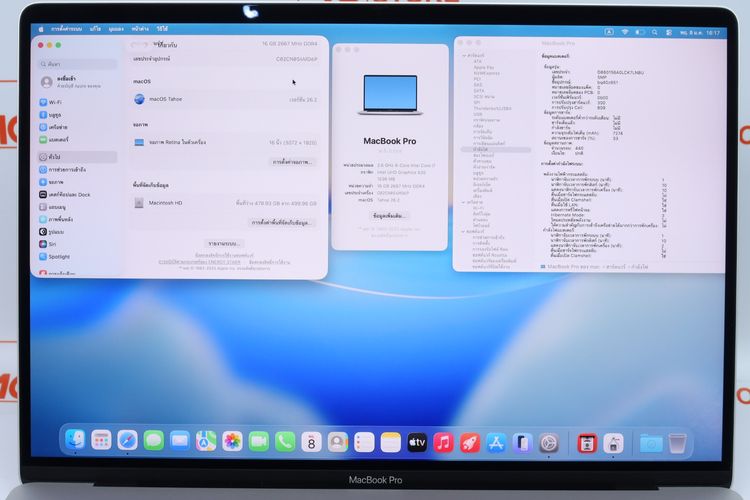
Task: Open Finder from the Dock
Action: (75, 441)
